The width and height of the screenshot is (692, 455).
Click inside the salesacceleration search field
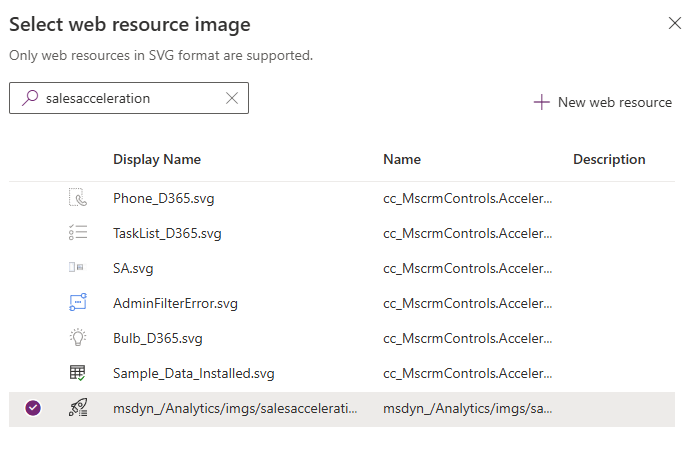[130, 98]
